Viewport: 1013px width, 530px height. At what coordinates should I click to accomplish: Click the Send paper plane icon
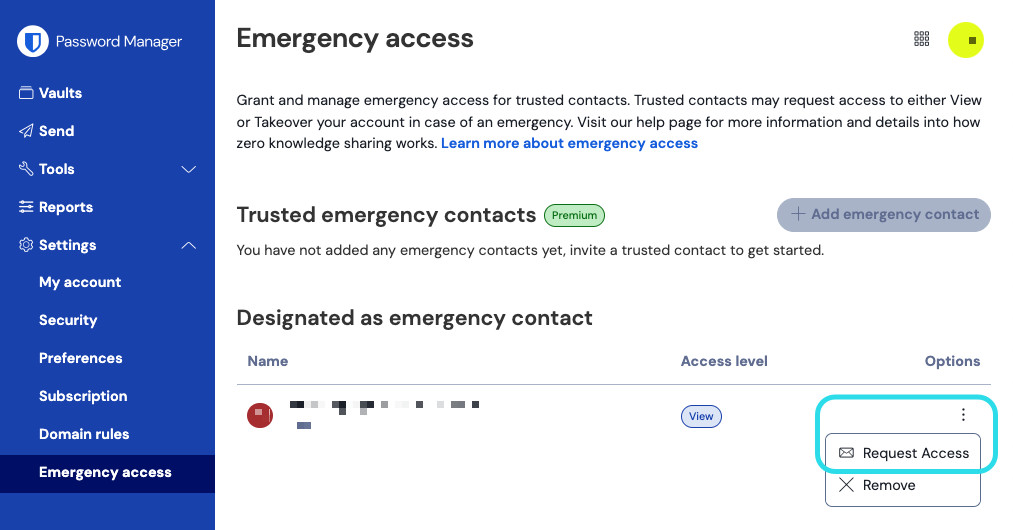pyautogui.click(x=26, y=131)
